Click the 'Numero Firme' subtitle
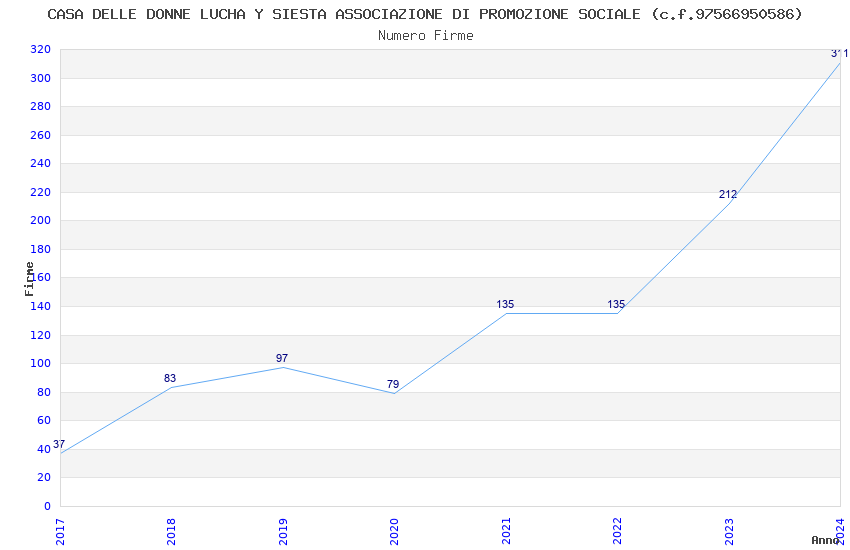Image resolution: width=850 pixels, height=550 pixels. click(426, 36)
